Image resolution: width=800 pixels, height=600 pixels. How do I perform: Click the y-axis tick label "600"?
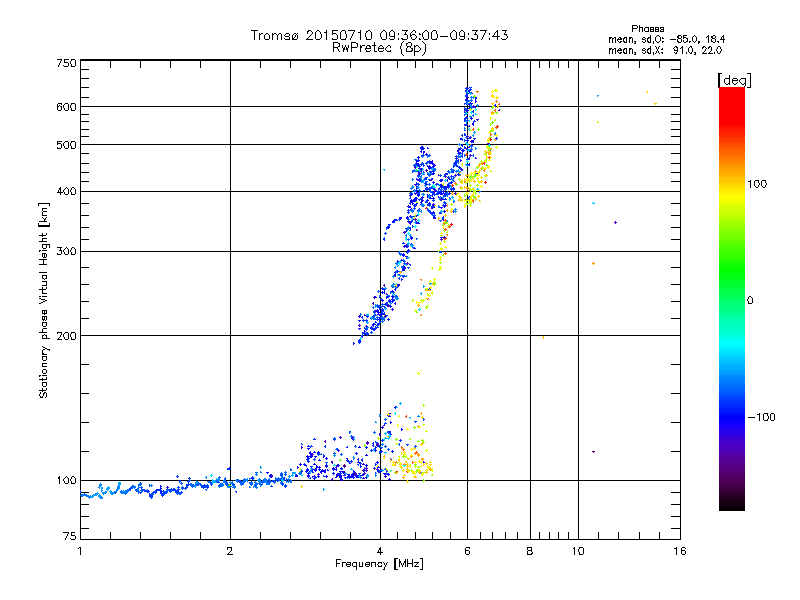click(66, 107)
